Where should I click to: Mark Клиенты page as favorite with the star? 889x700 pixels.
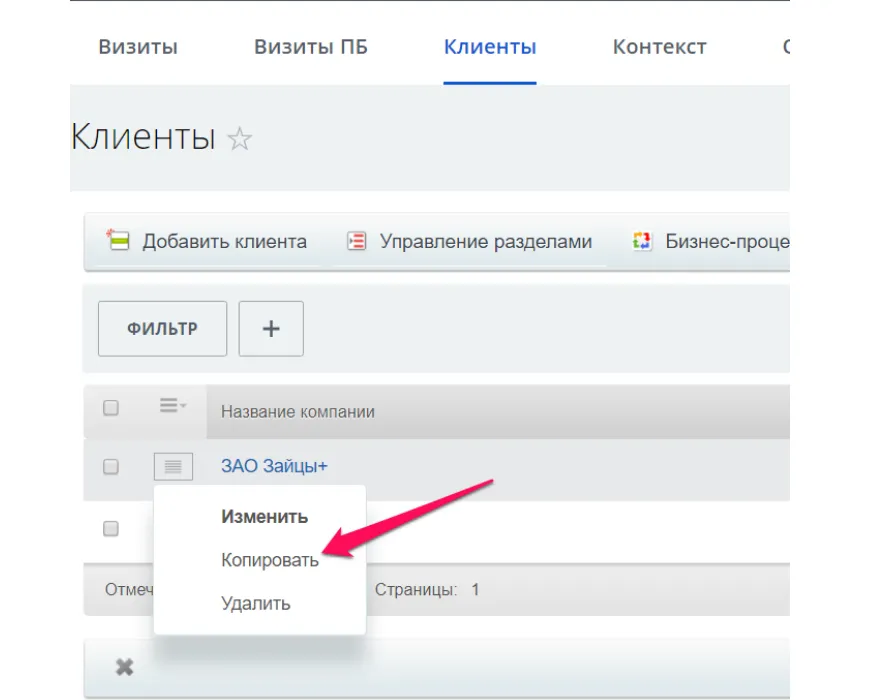tap(240, 139)
